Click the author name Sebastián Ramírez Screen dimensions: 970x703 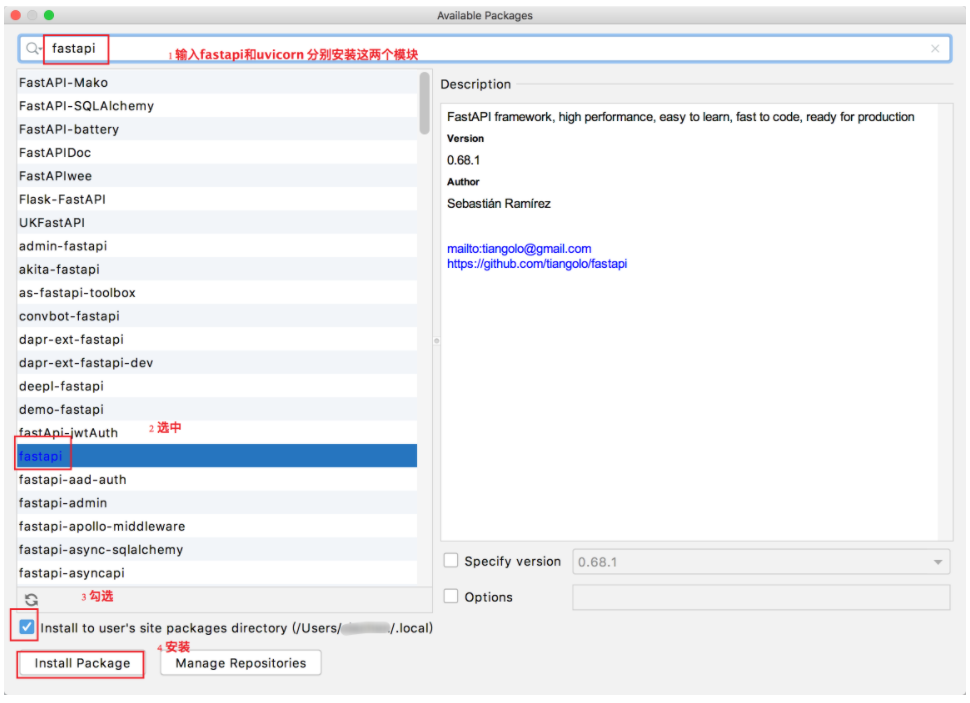499,204
